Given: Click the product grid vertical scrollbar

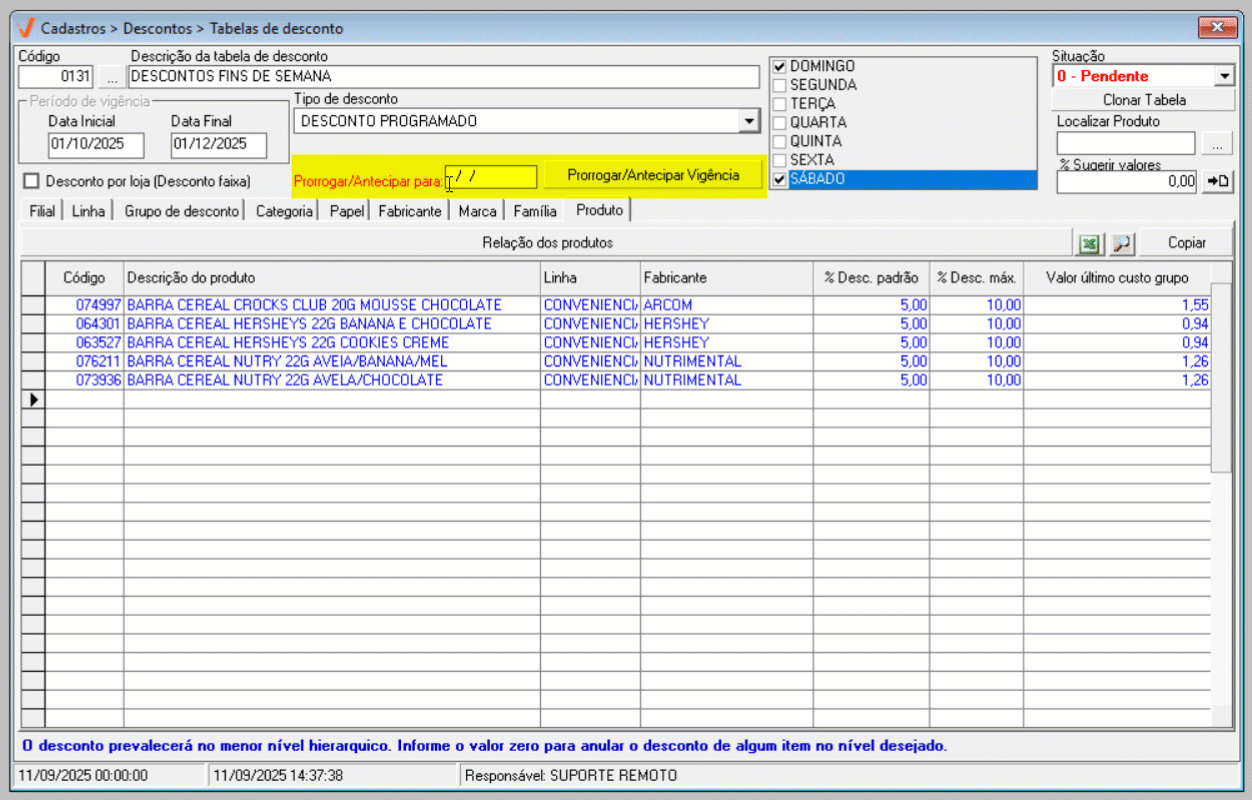Looking at the screenshot, I should pos(1220,380).
